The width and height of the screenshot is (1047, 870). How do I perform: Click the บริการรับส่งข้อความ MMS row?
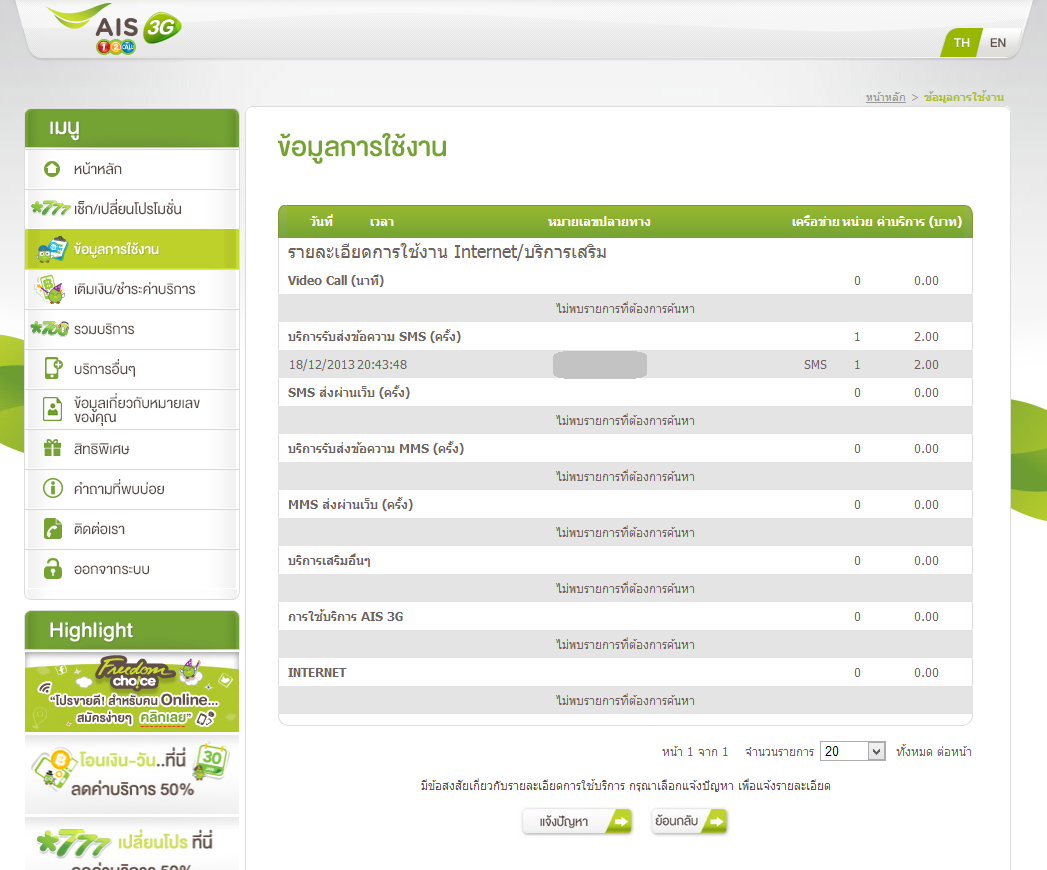click(625, 449)
